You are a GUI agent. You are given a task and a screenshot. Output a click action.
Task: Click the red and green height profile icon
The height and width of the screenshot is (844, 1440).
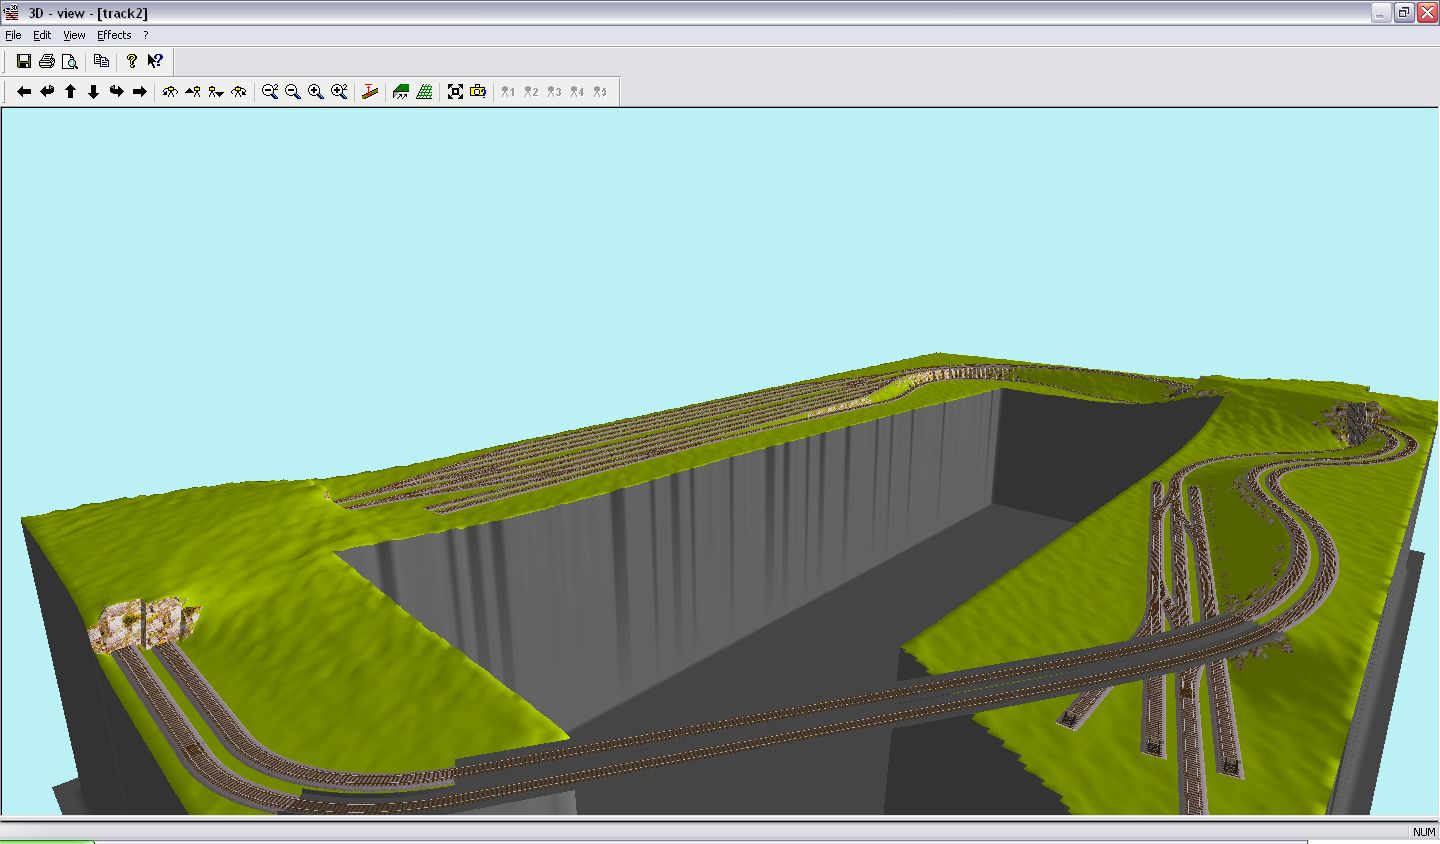click(x=370, y=92)
